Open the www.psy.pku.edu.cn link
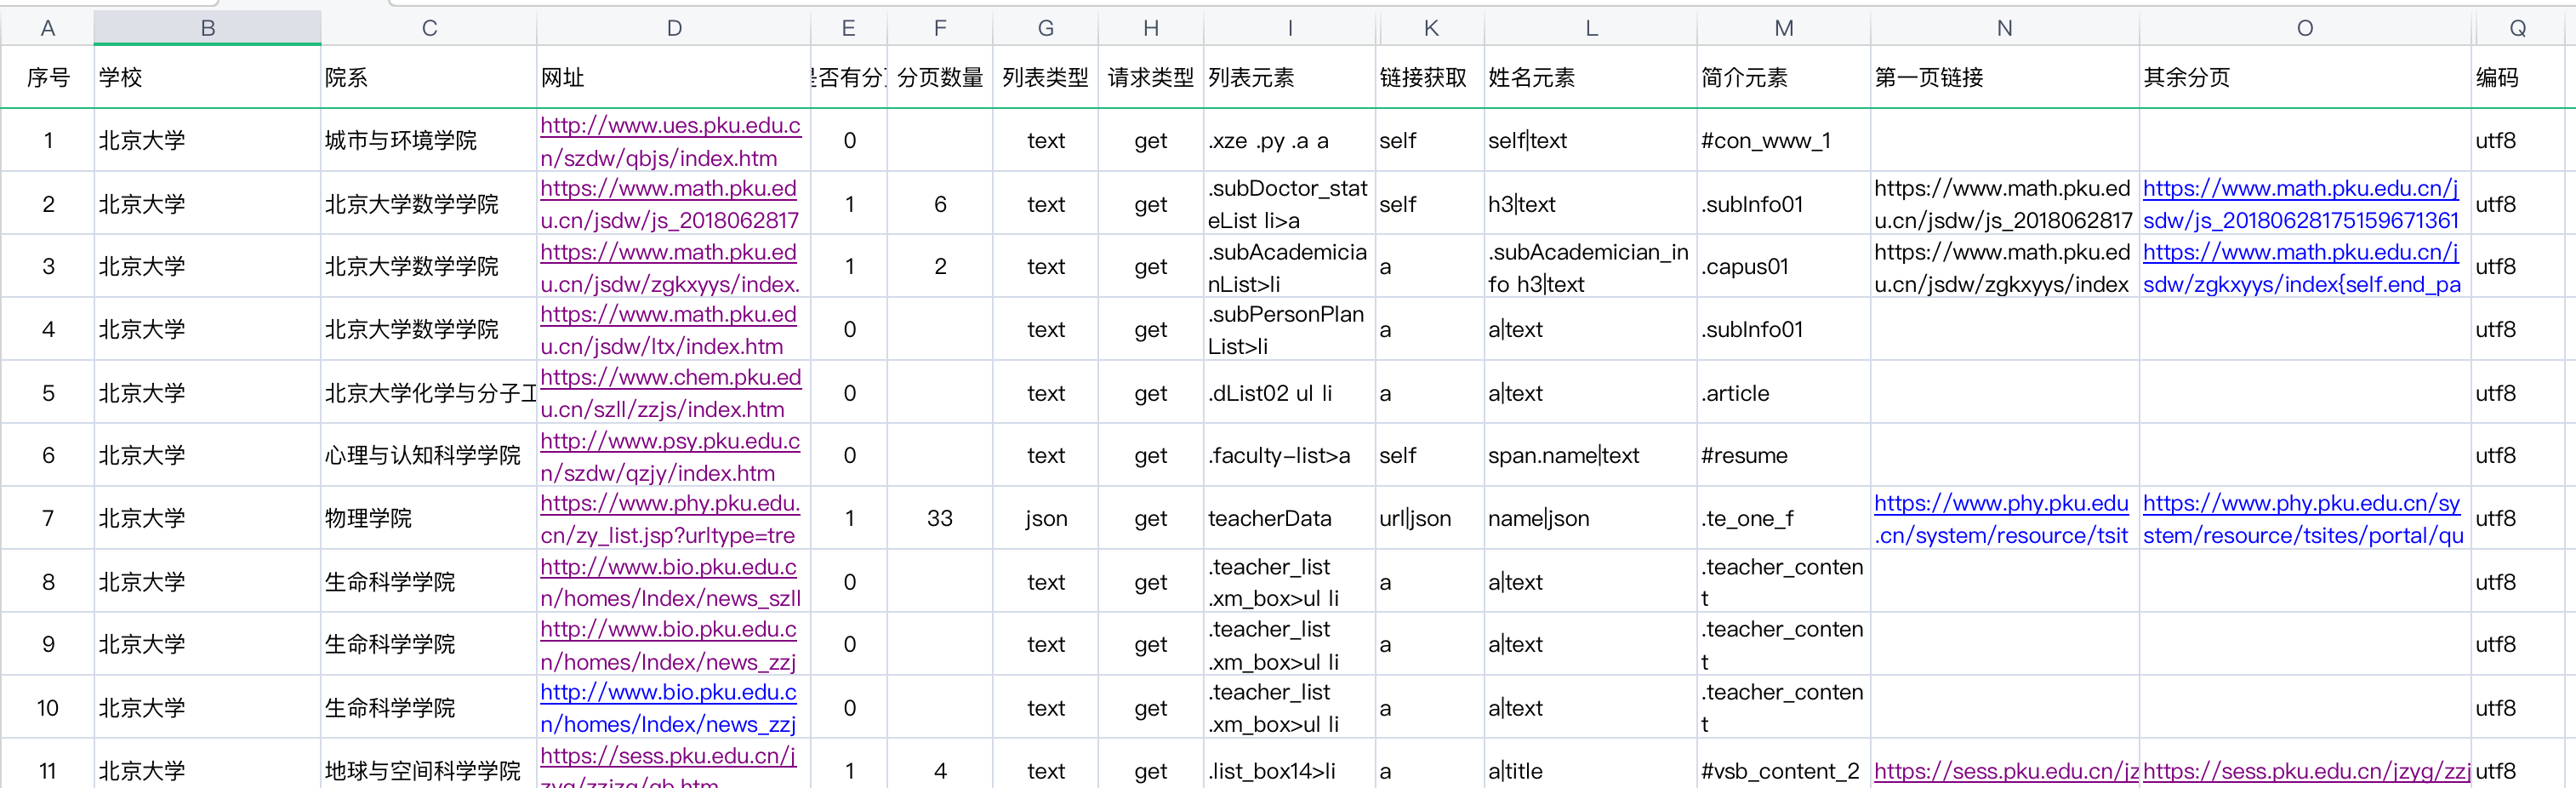This screenshot has height=788, width=2576. (x=670, y=456)
